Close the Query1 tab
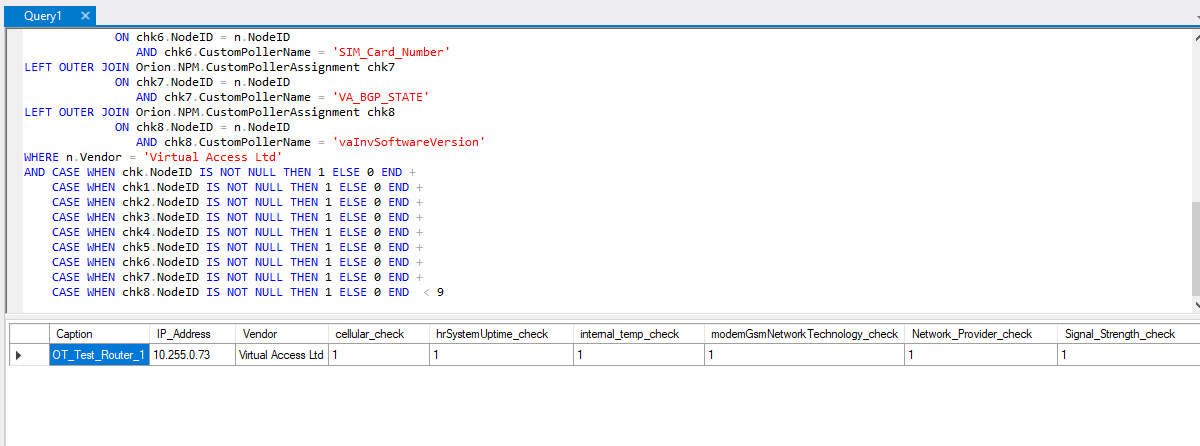This screenshot has height=446, width=1200. [85, 16]
